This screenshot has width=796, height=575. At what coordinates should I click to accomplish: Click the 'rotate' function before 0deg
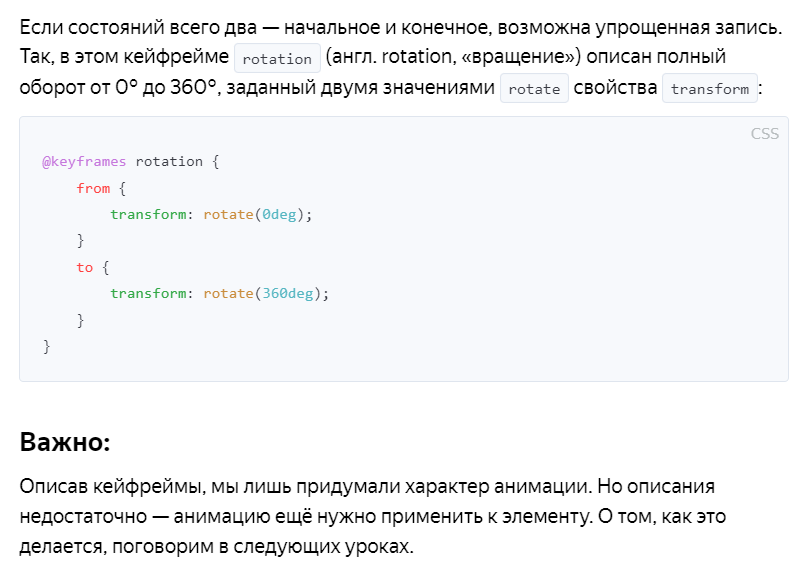click(227, 214)
